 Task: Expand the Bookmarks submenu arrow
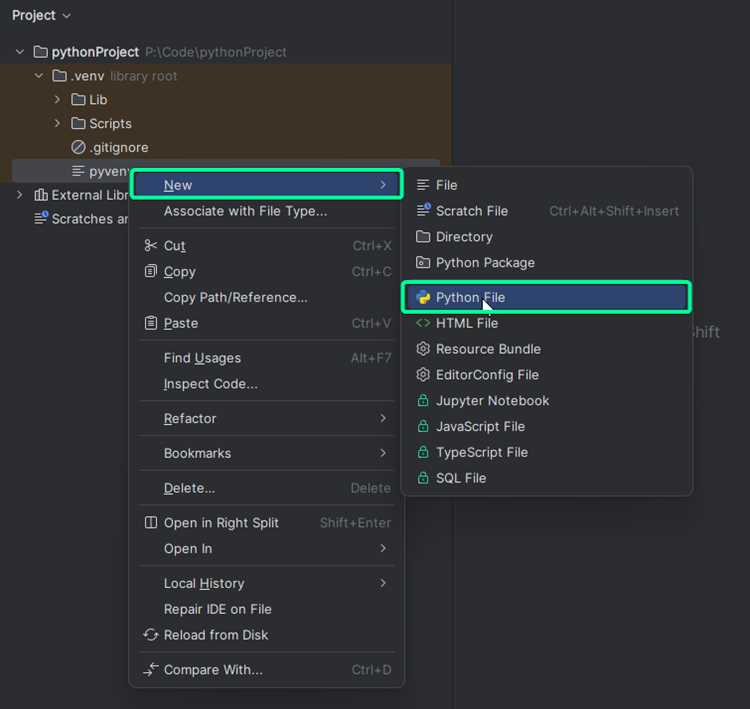pos(383,453)
